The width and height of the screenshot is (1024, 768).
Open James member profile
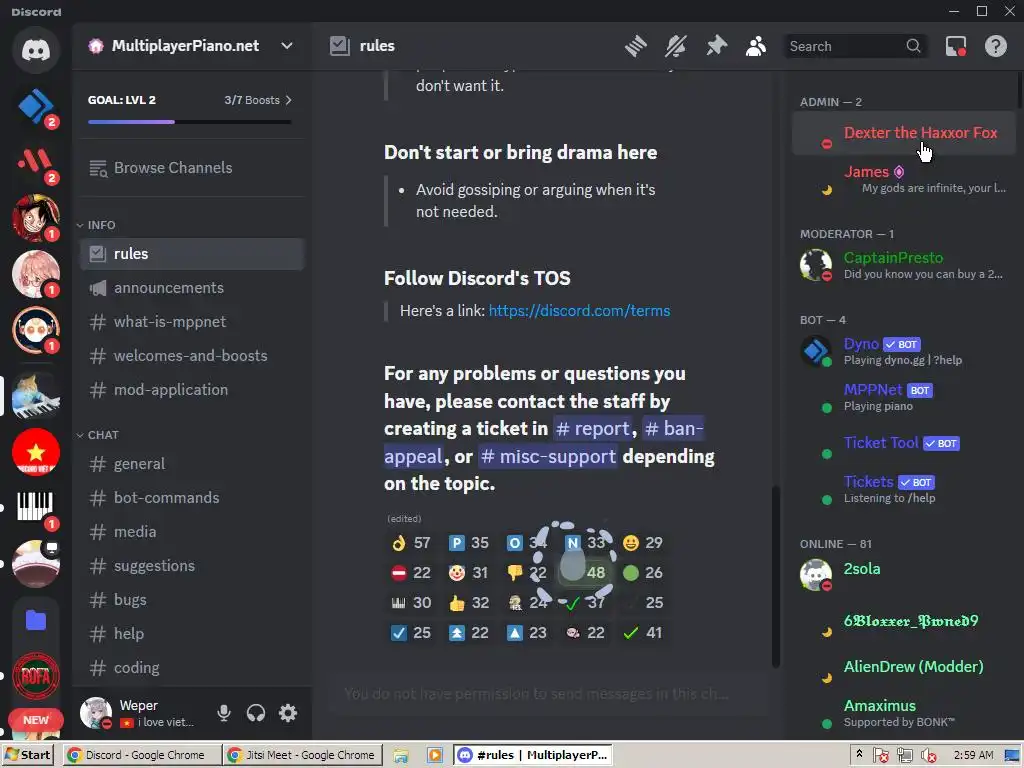click(904, 179)
